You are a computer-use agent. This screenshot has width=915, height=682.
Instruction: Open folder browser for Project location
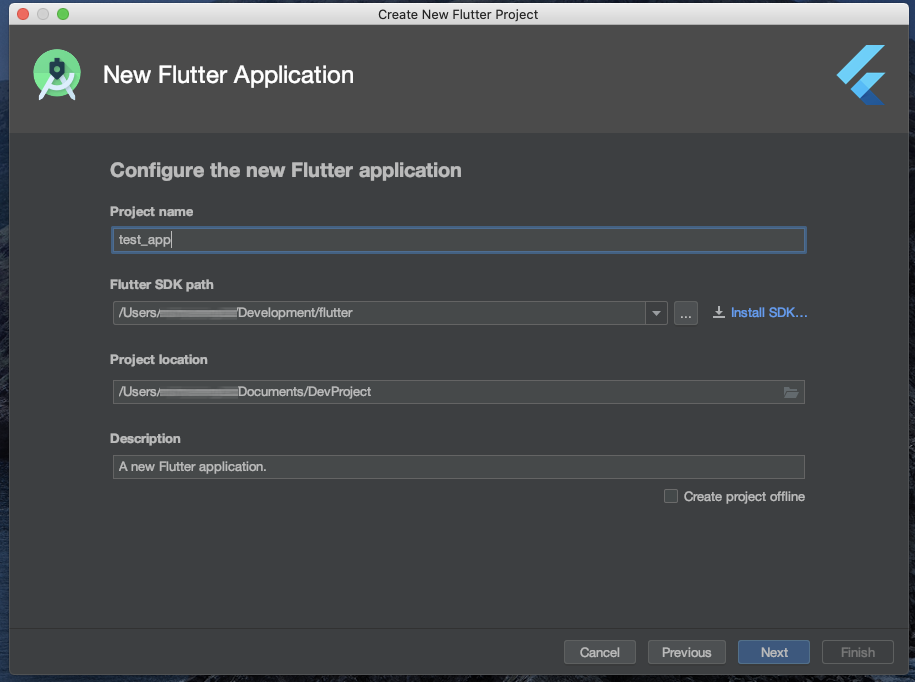point(791,392)
